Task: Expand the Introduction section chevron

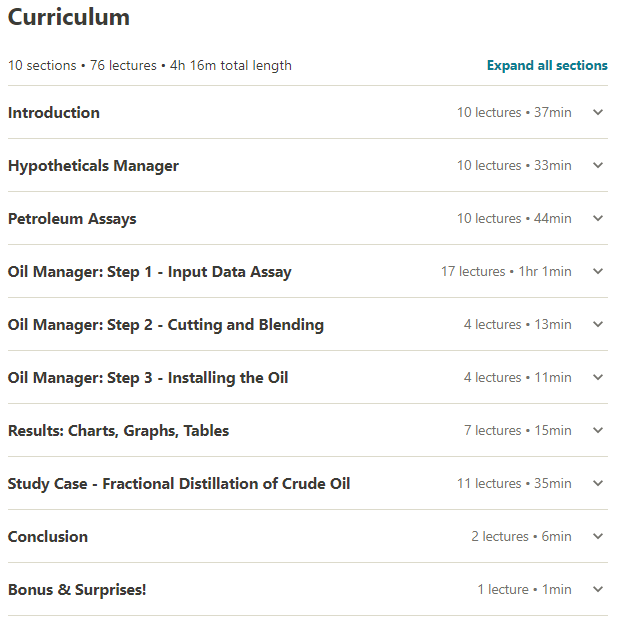Action: click(x=598, y=112)
